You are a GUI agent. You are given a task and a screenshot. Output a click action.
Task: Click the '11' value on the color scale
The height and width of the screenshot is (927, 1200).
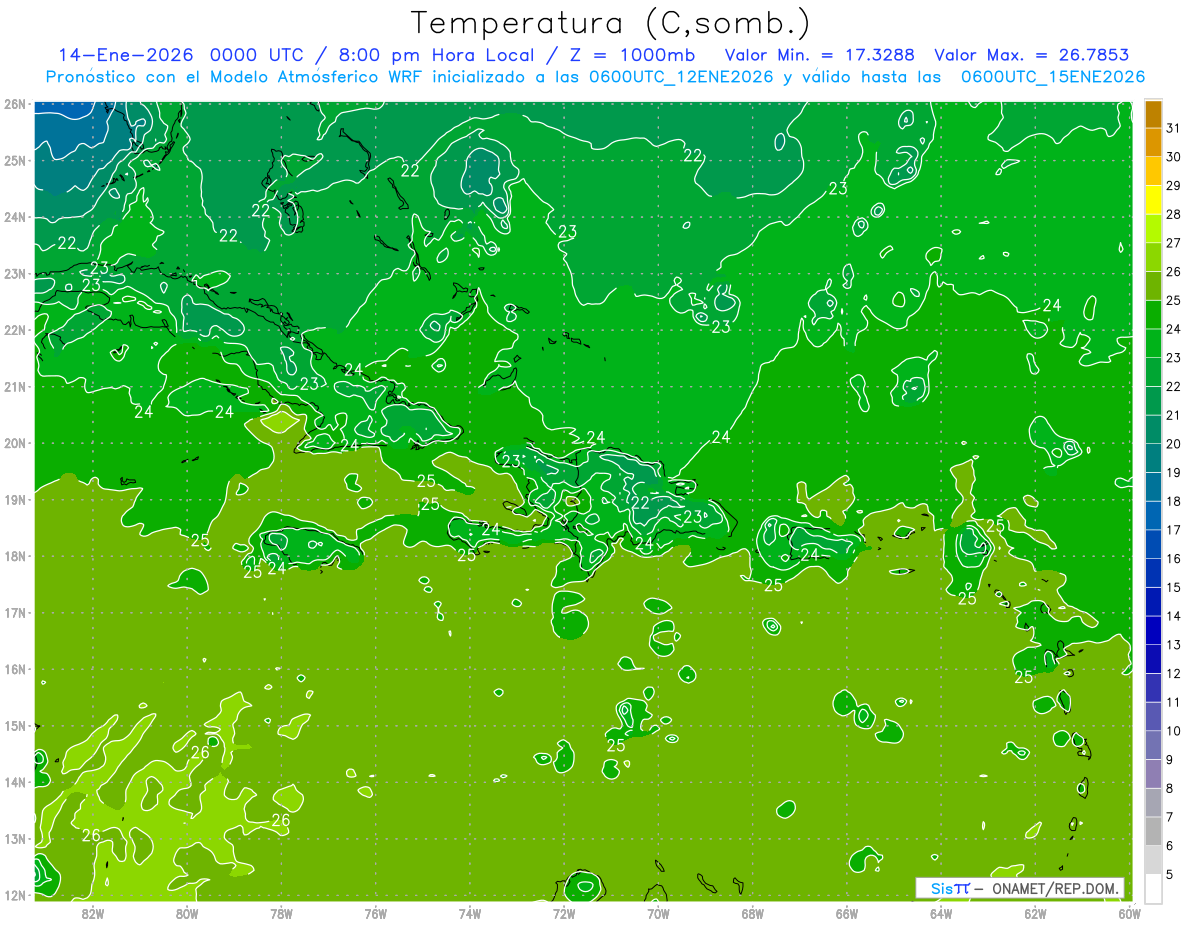(1174, 702)
